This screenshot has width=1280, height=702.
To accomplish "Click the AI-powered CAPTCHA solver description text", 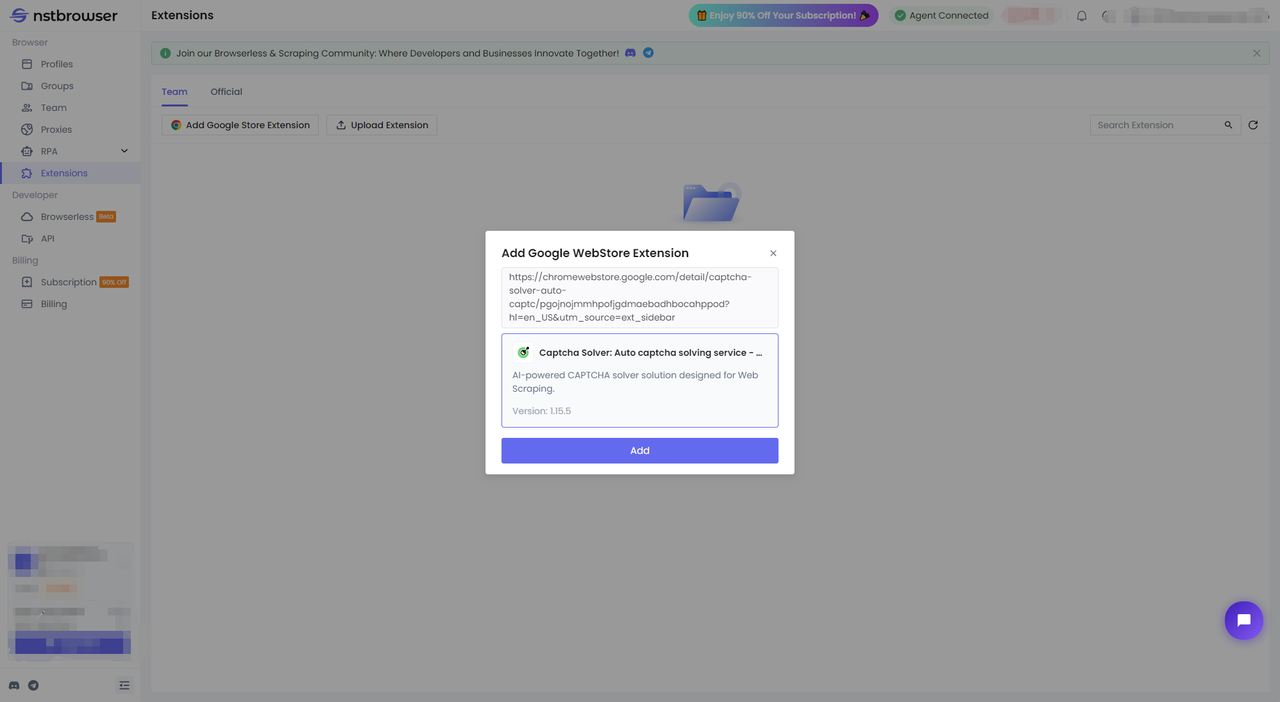I will pyautogui.click(x=635, y=382).
